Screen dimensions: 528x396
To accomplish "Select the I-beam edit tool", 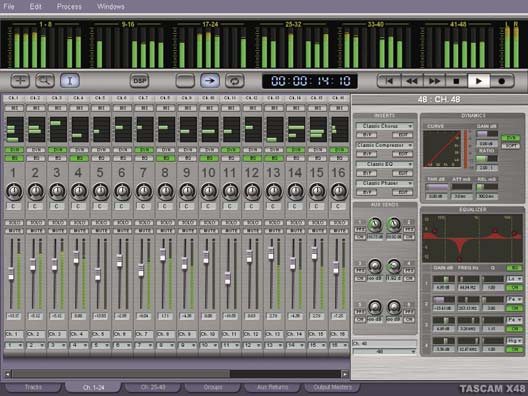I will 70,80.
